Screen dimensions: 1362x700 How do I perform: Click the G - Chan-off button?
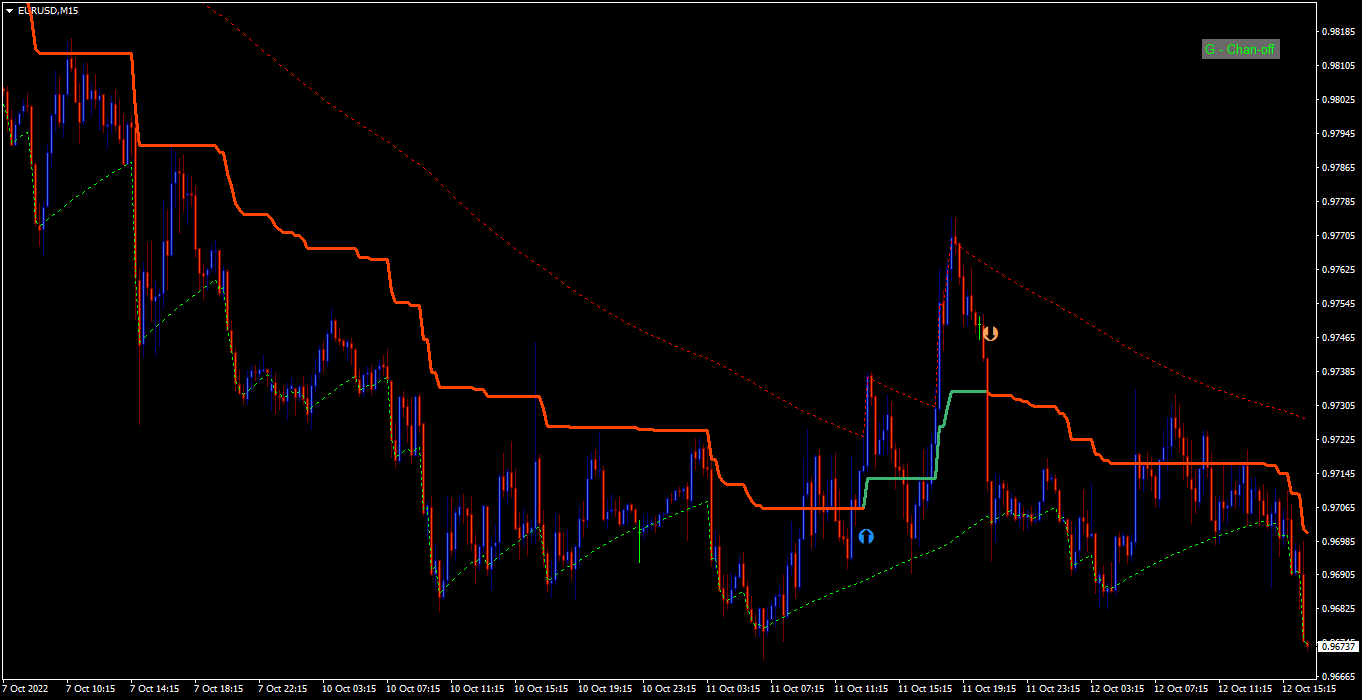click(x=1240, y=49)
